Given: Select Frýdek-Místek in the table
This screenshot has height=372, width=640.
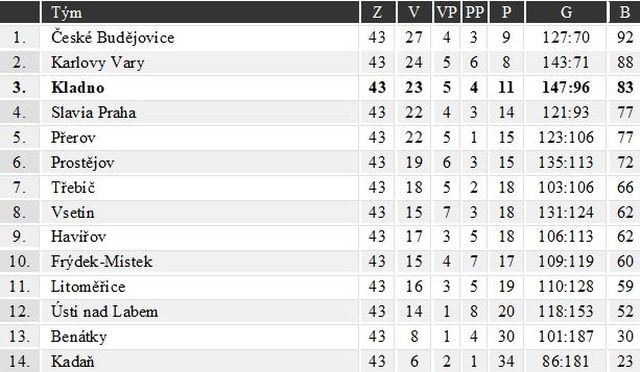Looking at the screenshot, I should pyautogui.click(x=102, y=262).
